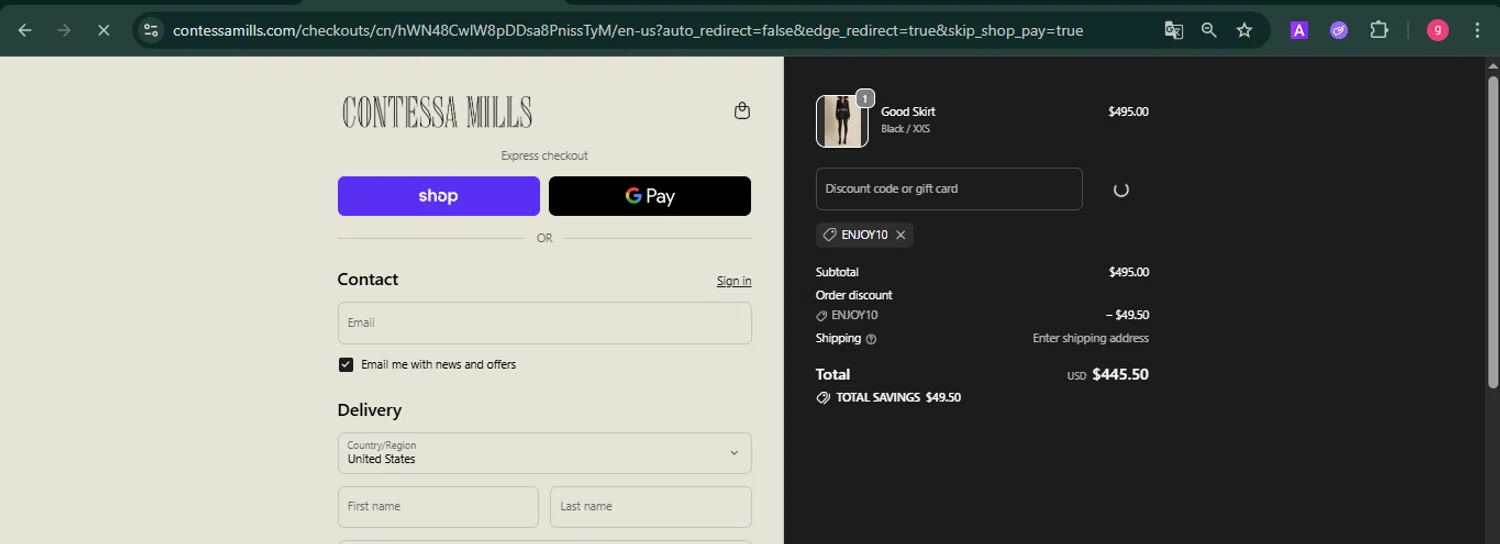
Task: Click the Enter shipping address text
Action: click(1090, 339)
